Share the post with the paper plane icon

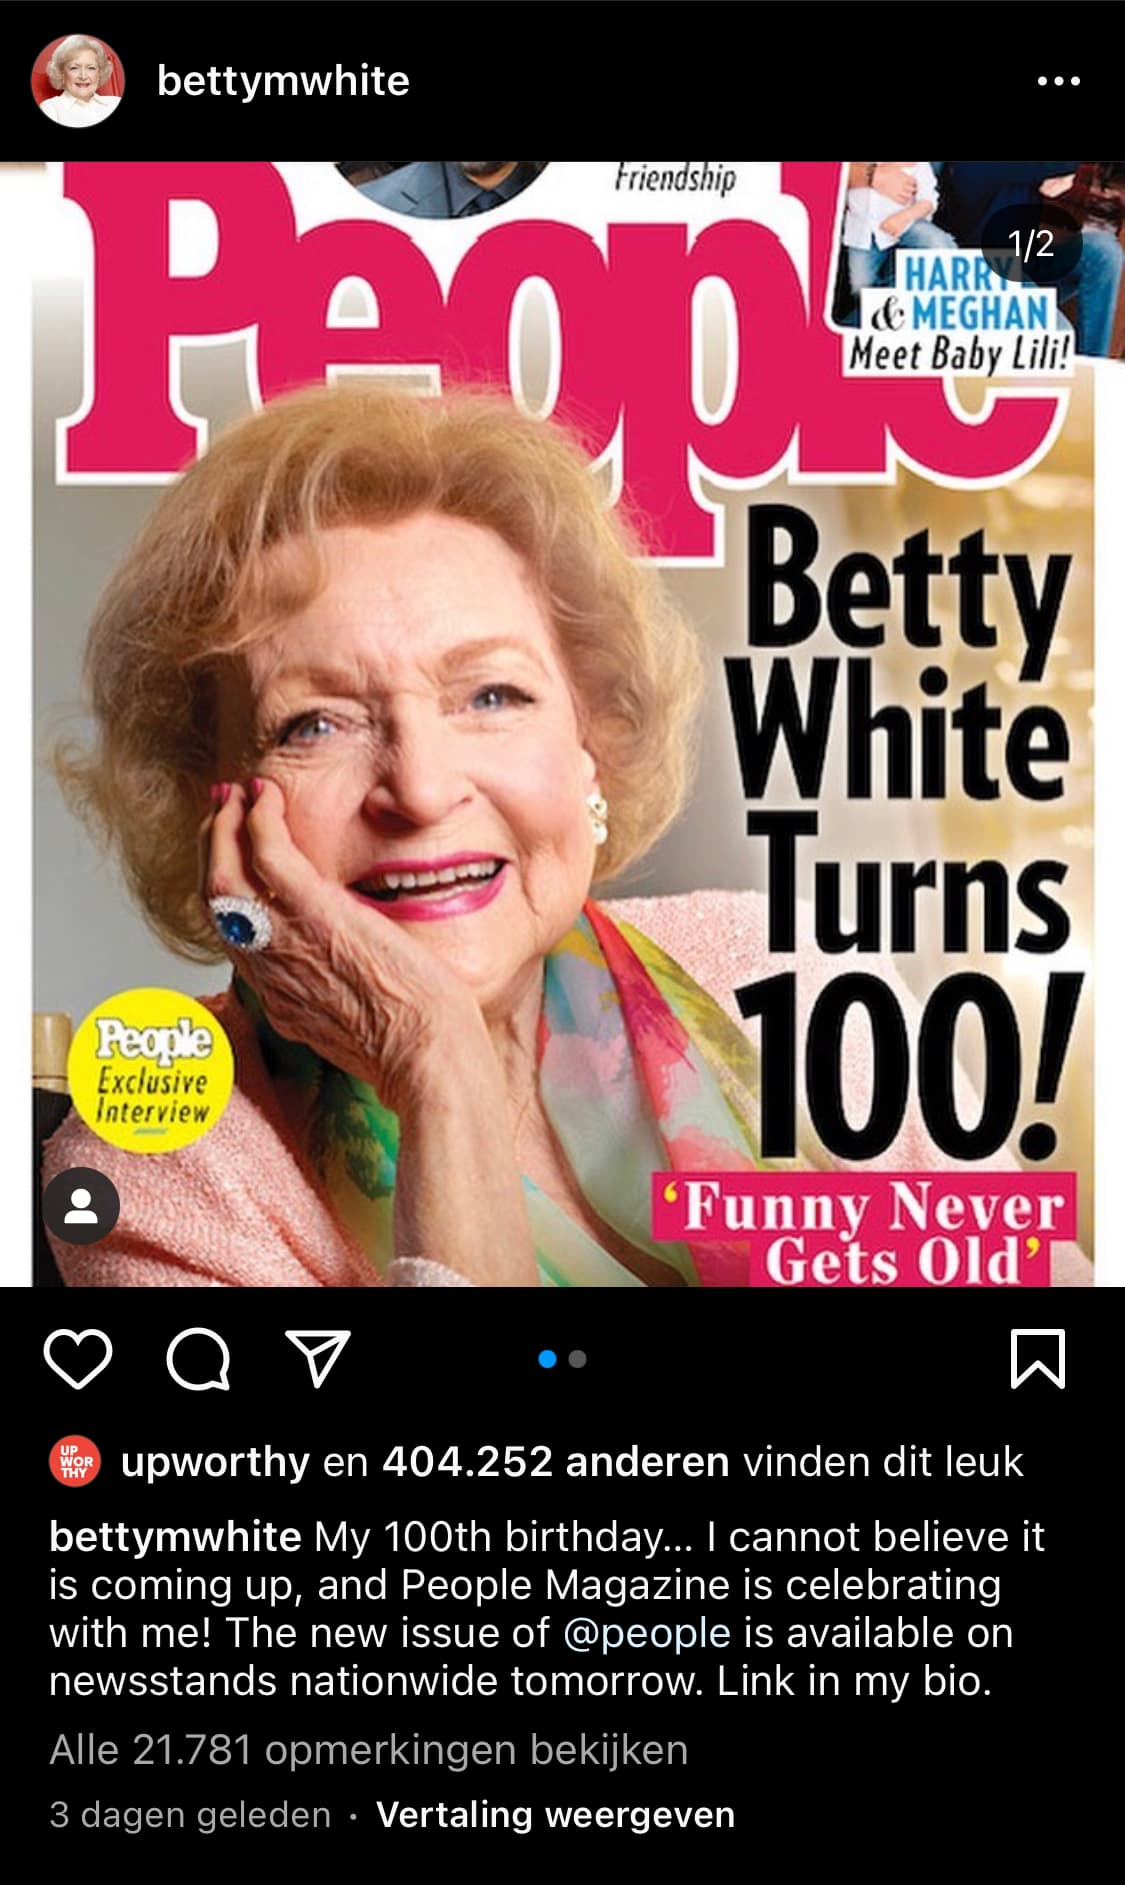point(318,1358)
